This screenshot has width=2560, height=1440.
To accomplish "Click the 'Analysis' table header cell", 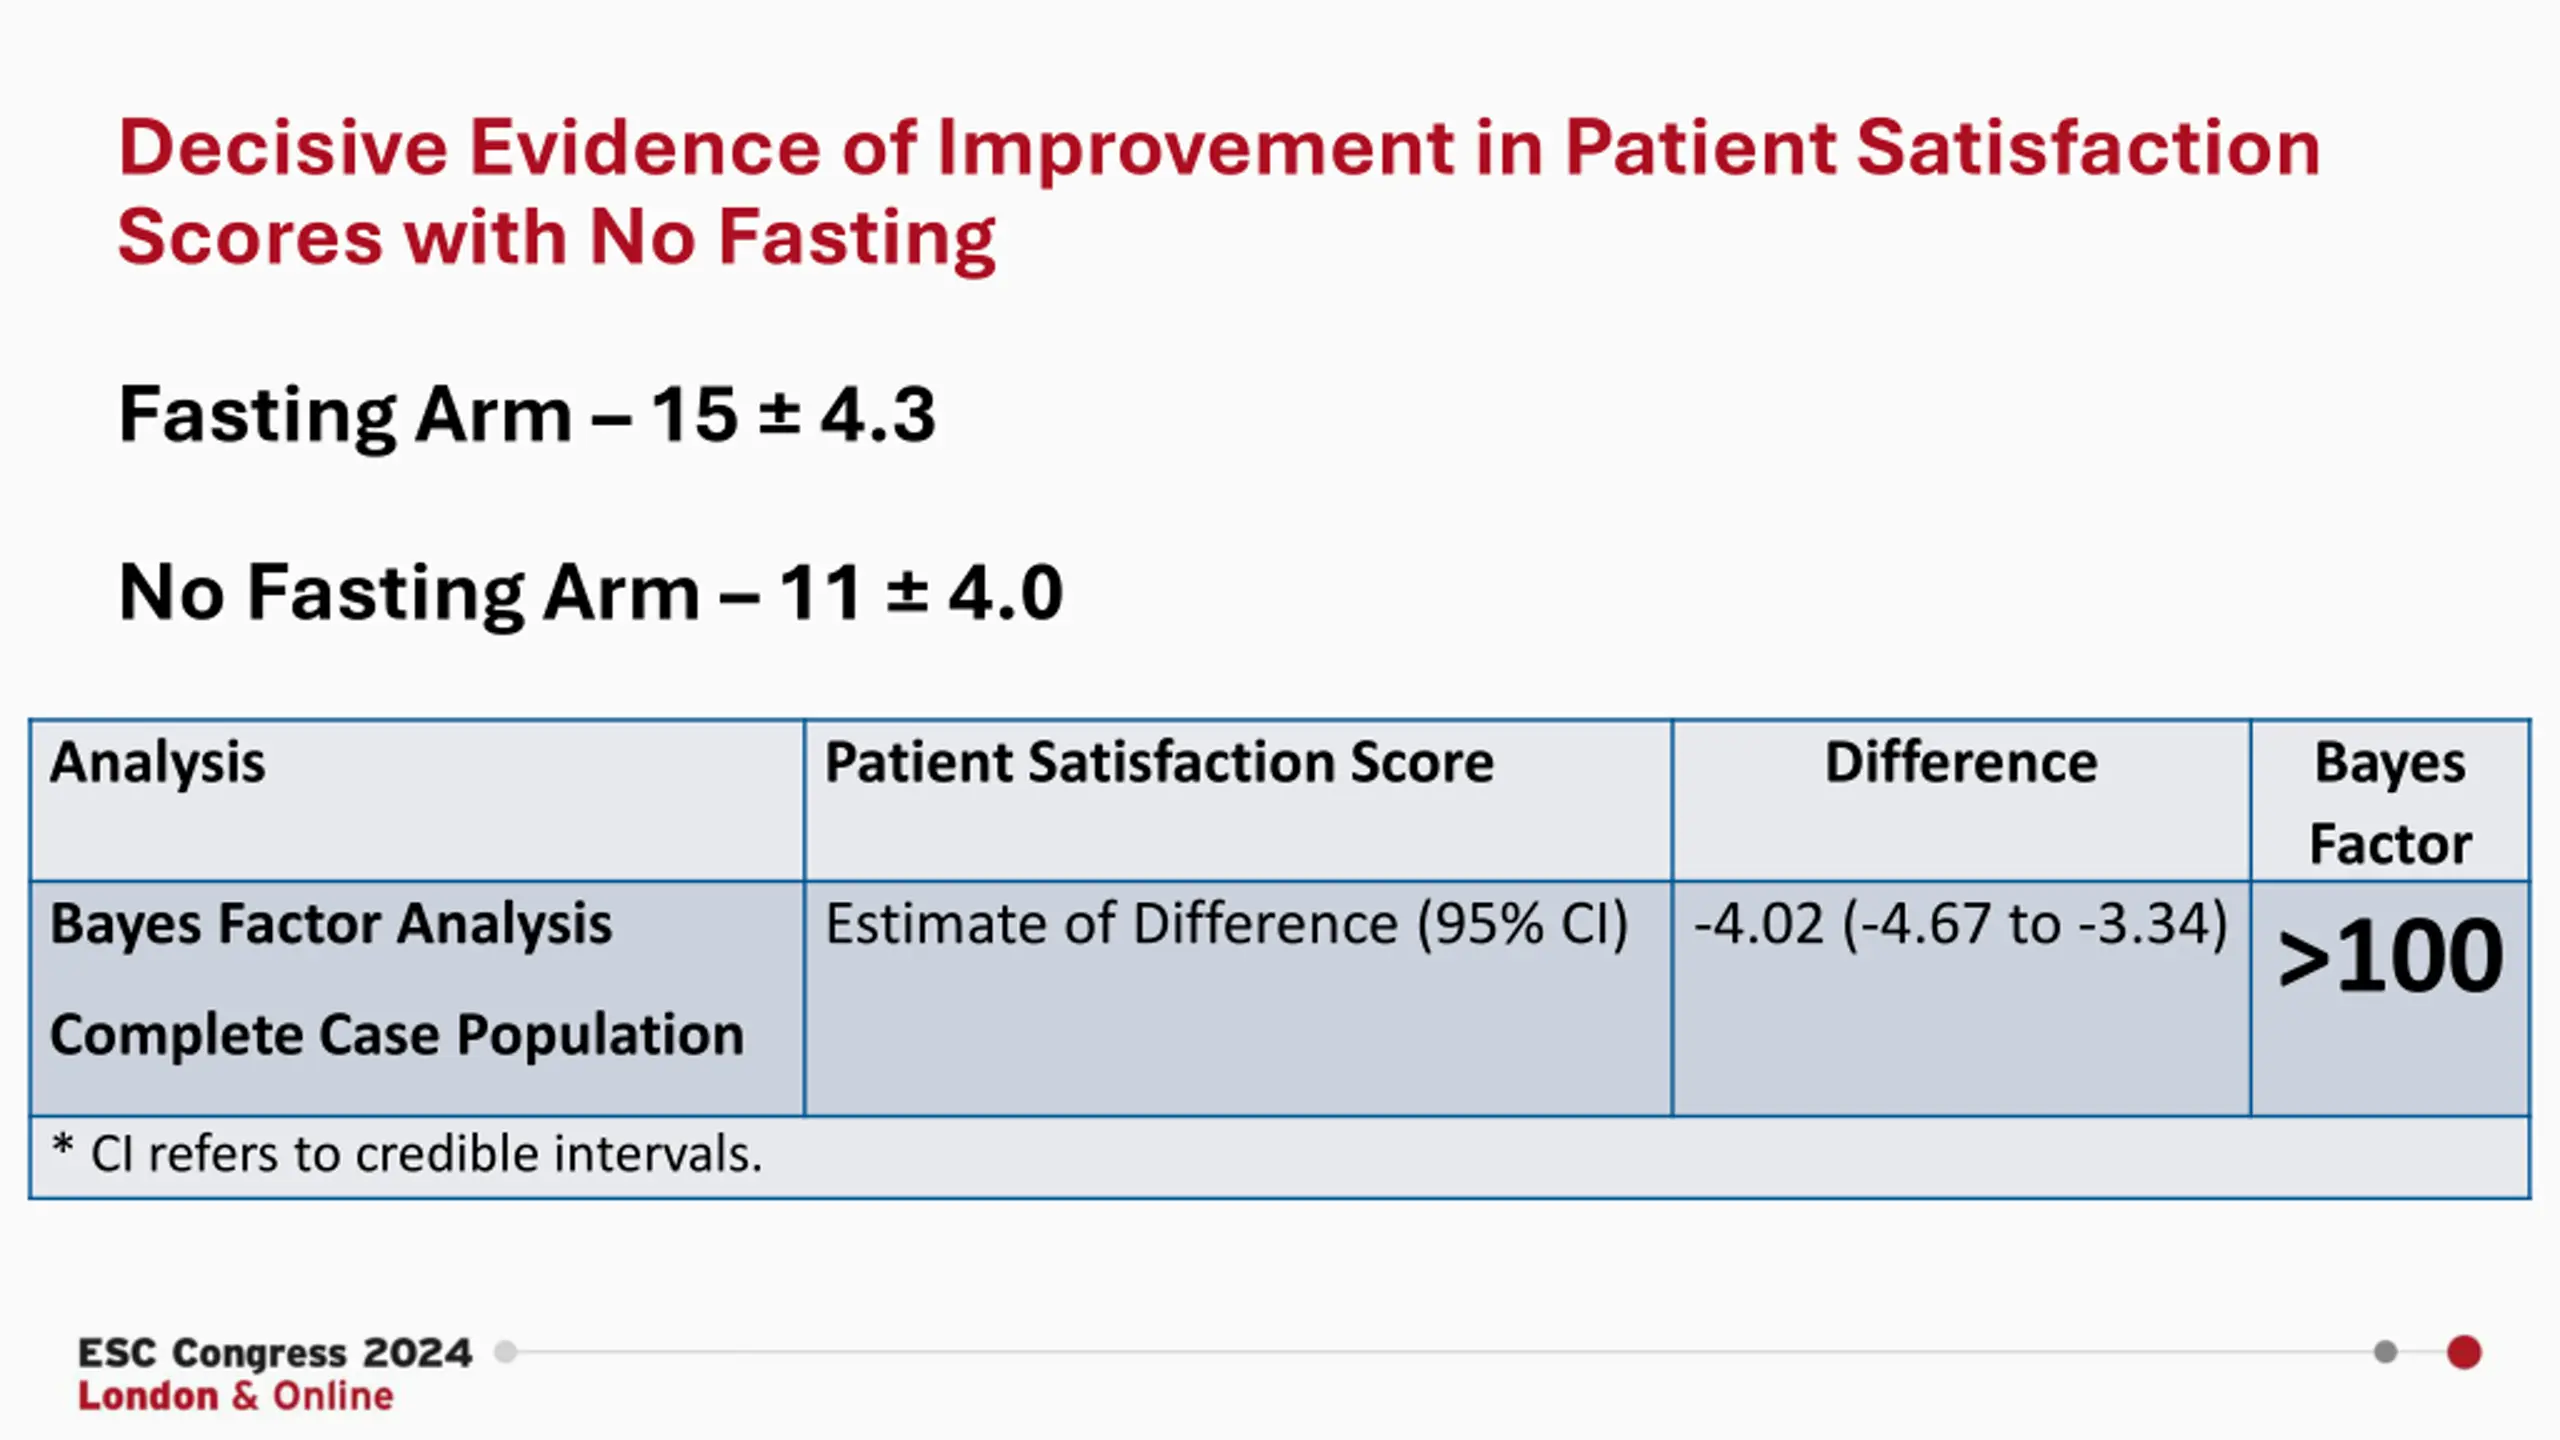I will click(417, 800).
